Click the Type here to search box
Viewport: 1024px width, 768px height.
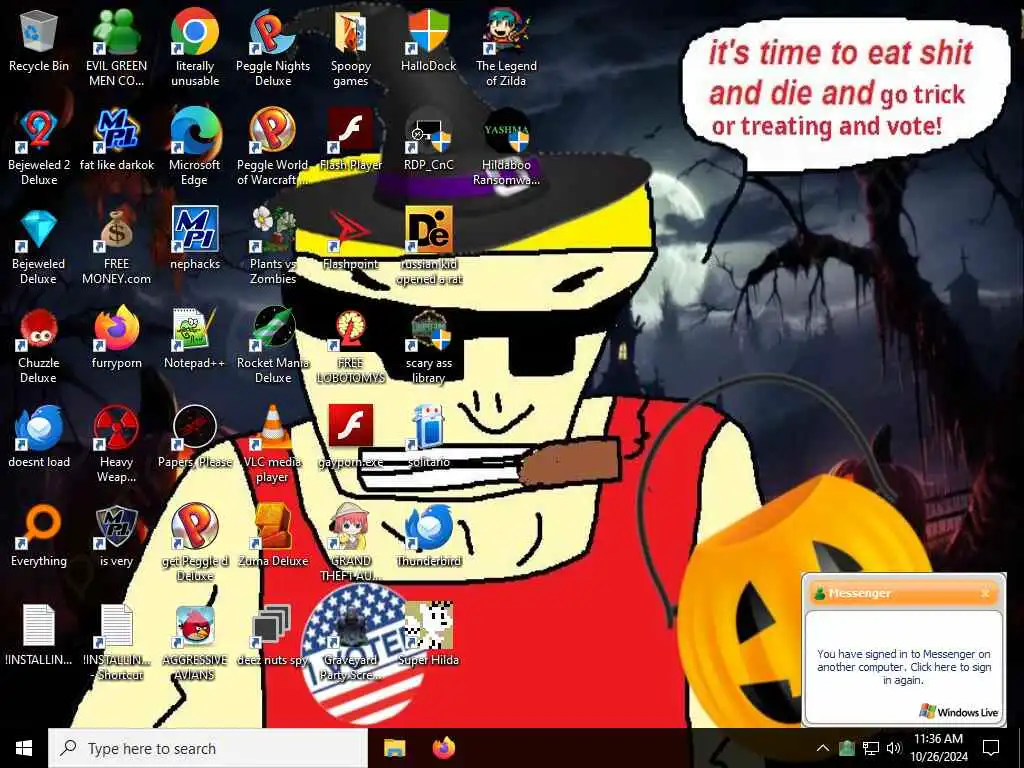(x=208, y=748)
